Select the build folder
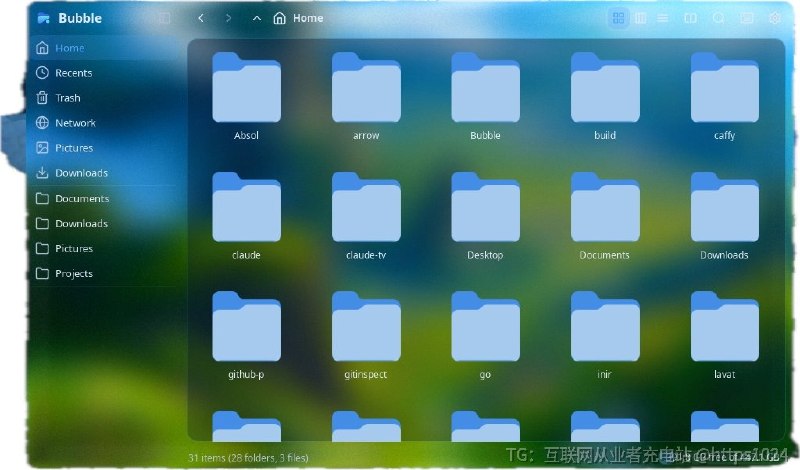 point(605,96)
